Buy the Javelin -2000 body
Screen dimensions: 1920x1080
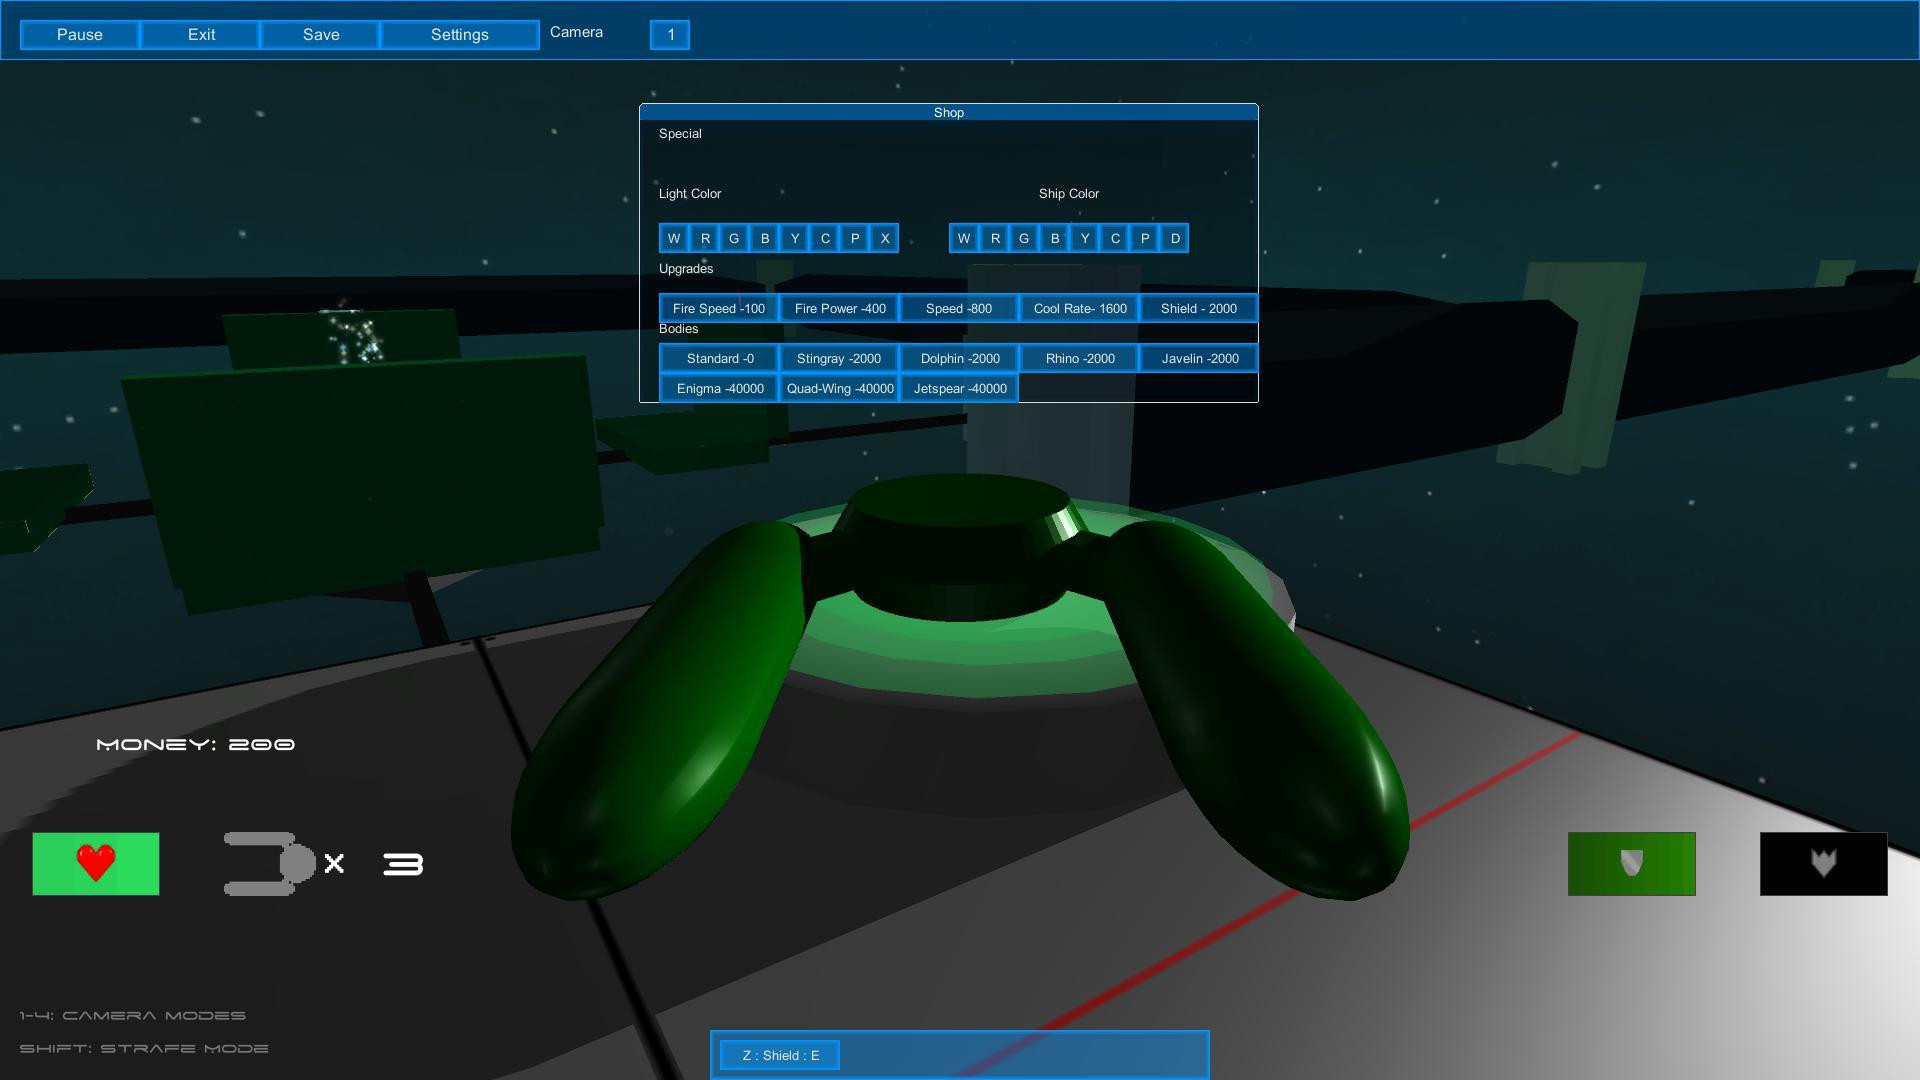tap(1199, 358)
